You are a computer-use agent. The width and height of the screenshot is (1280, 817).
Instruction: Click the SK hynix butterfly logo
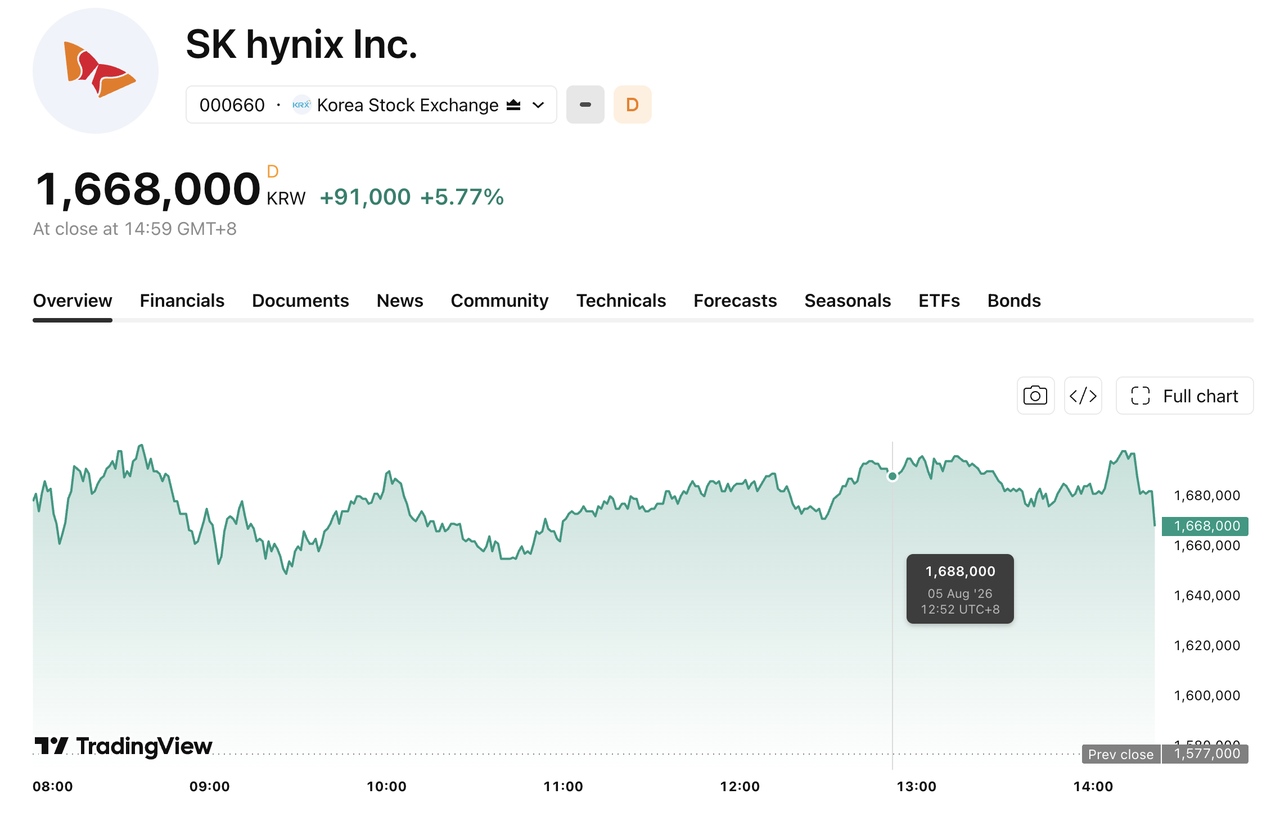[x=96, y=70]
